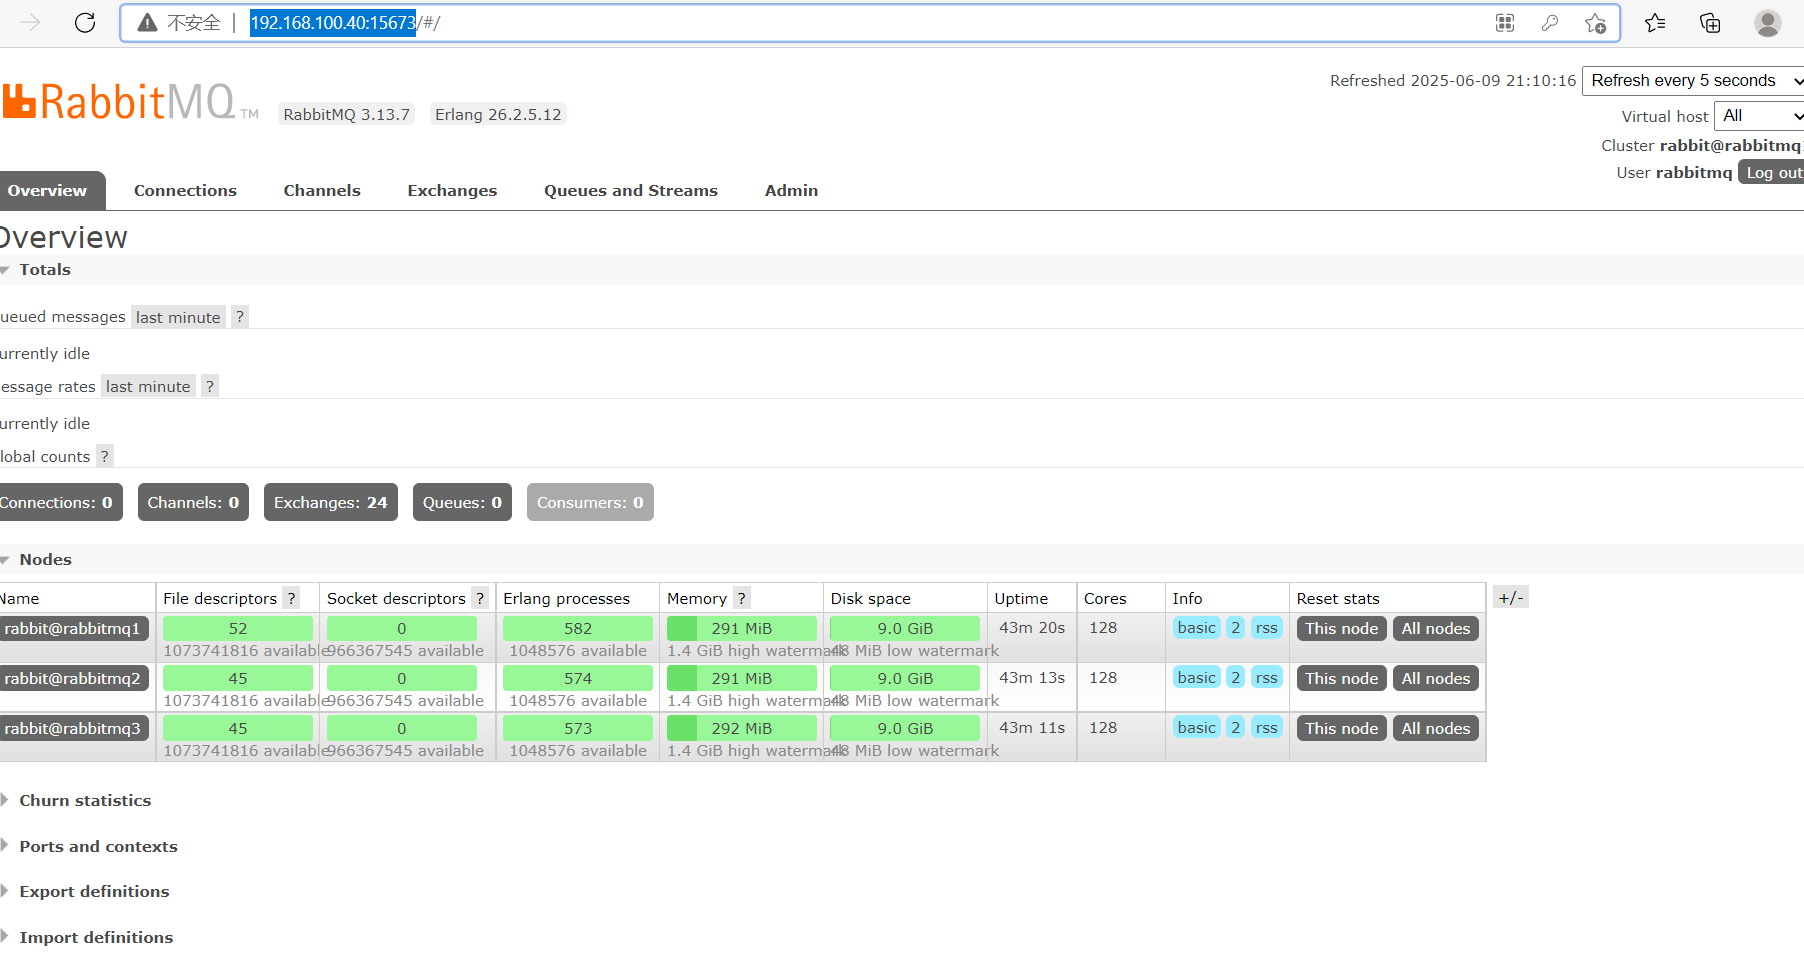Open the browser profile avatar
The width and height of the screenshot is (1804, 964).
pyautogui.click(x=1768, y=23)
